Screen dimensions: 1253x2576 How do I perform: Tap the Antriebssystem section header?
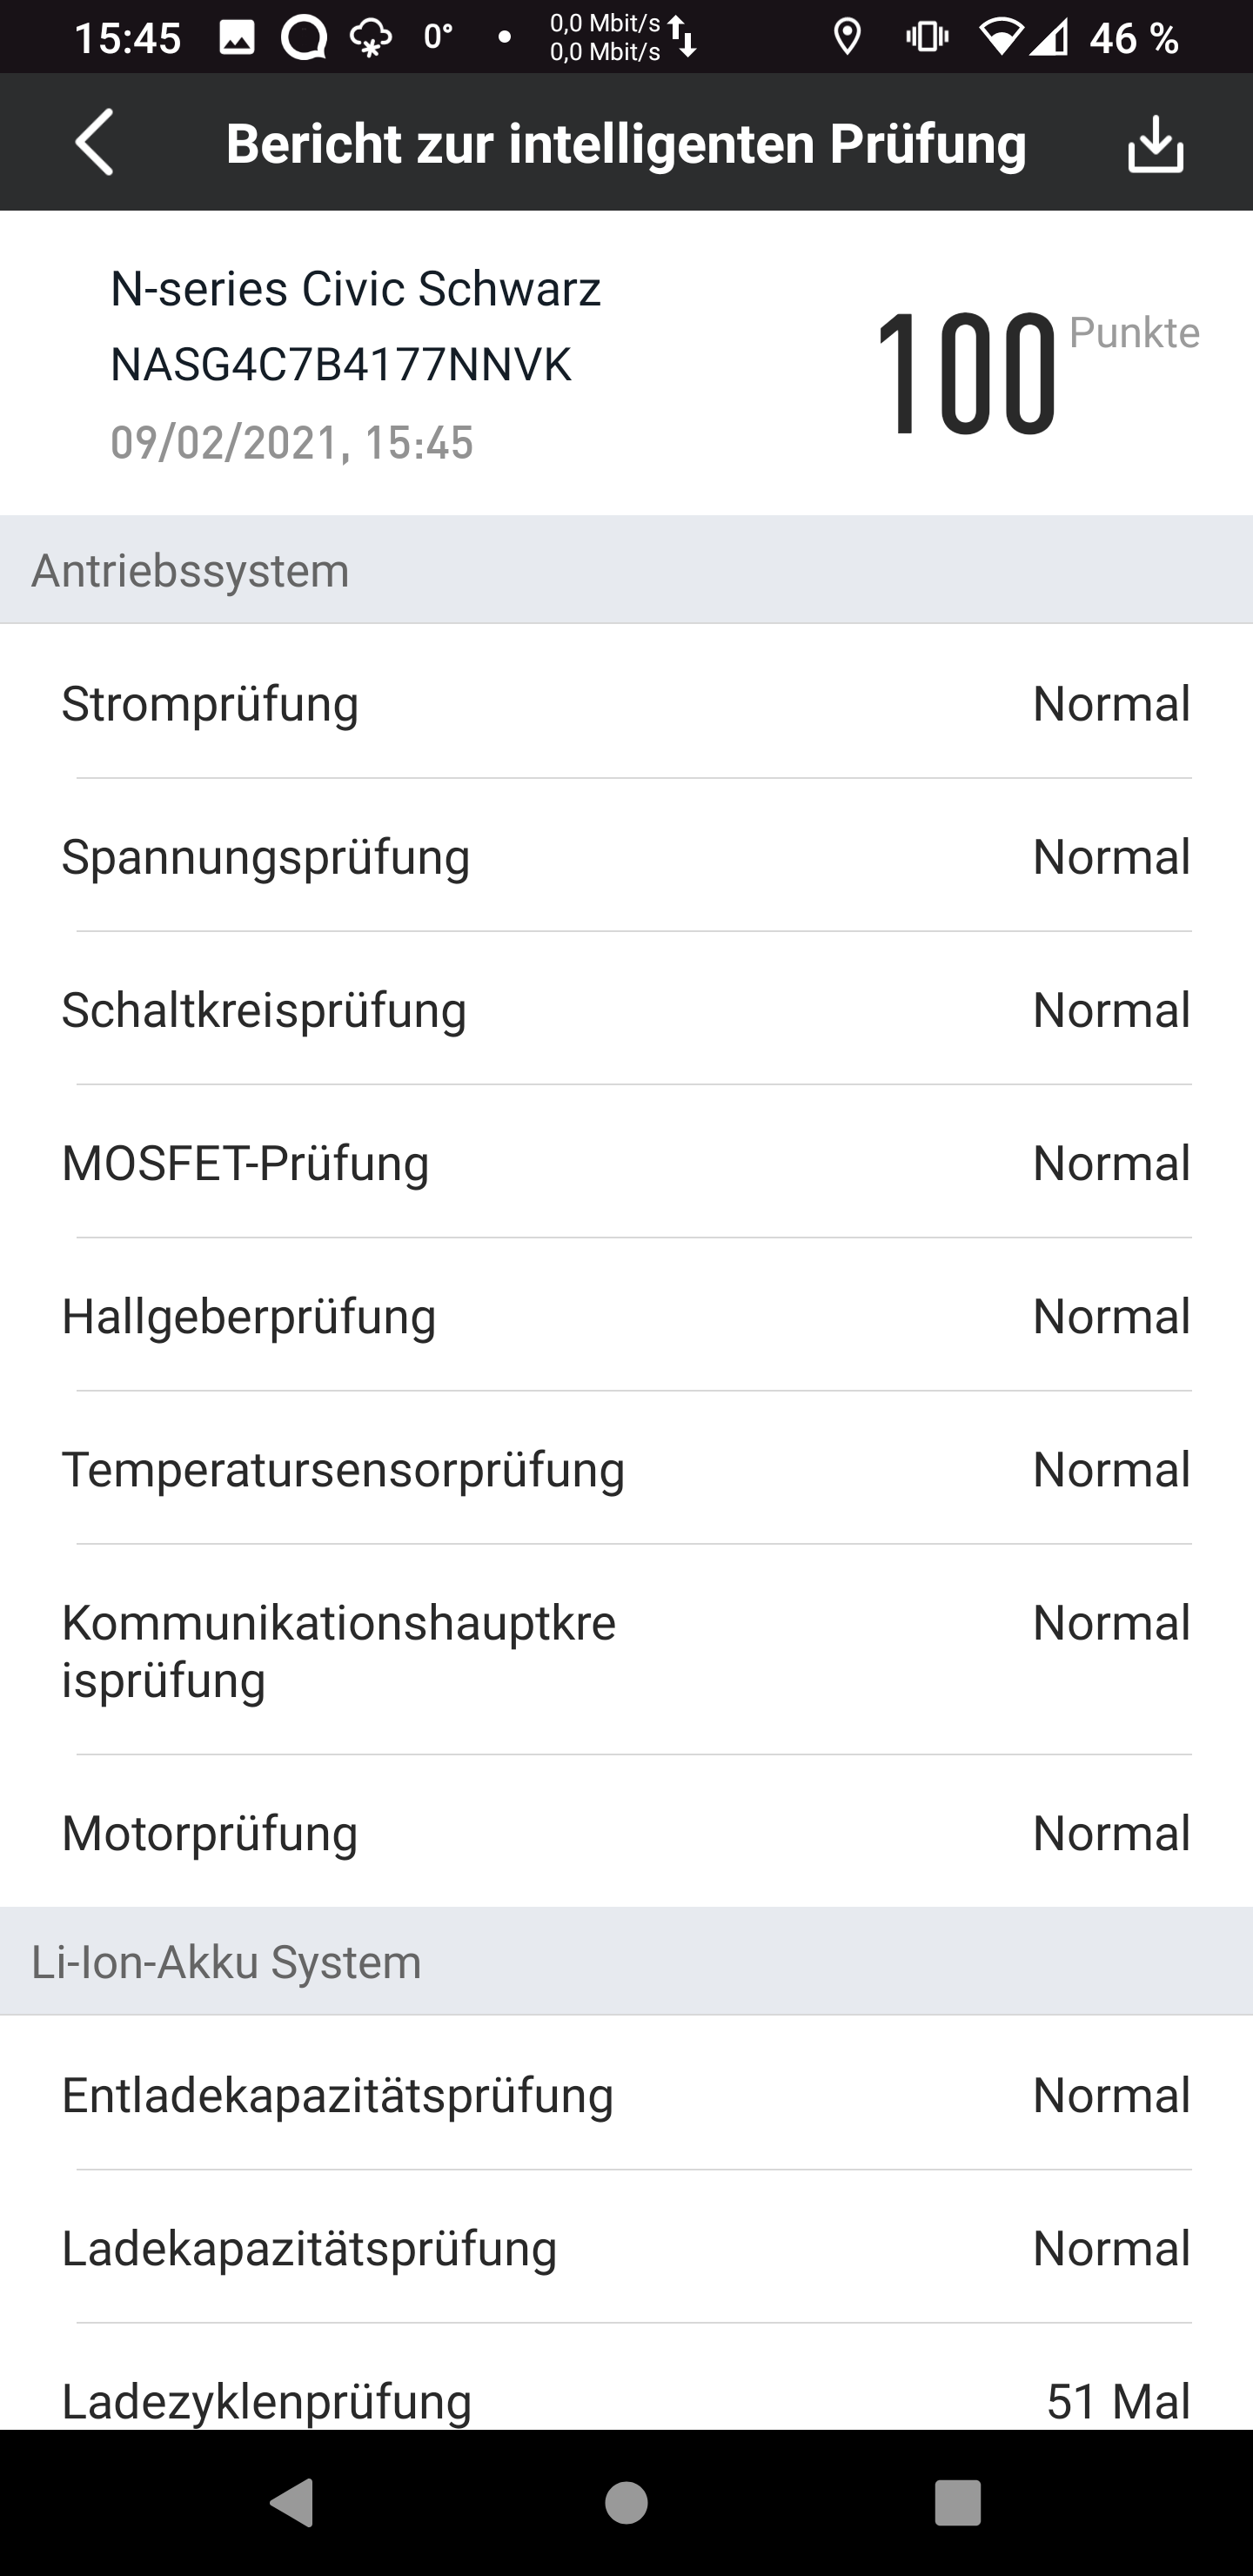[x=626, y=570]
